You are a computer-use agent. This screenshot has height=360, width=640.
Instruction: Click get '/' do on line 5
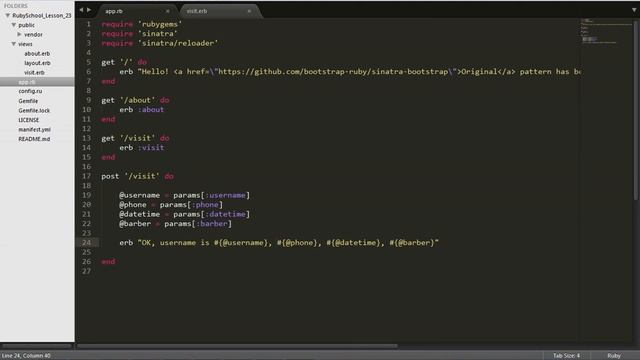coord(124,62)
